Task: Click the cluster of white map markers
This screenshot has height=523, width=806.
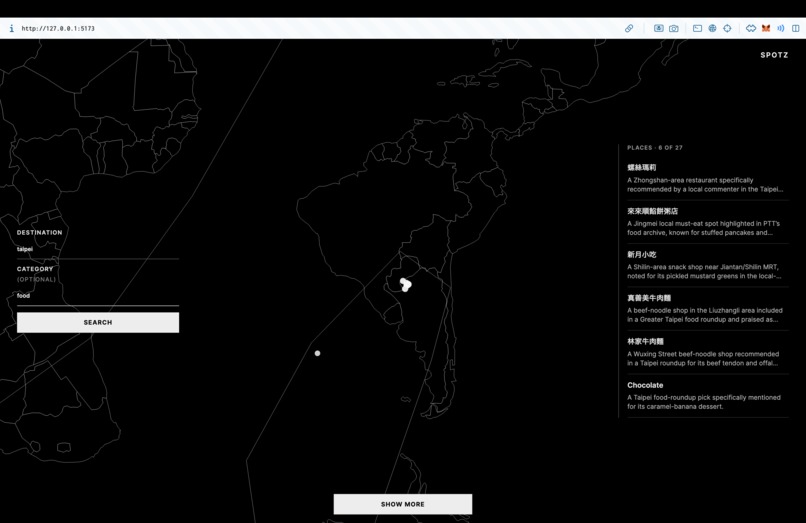Action: [x=406, y=284]
